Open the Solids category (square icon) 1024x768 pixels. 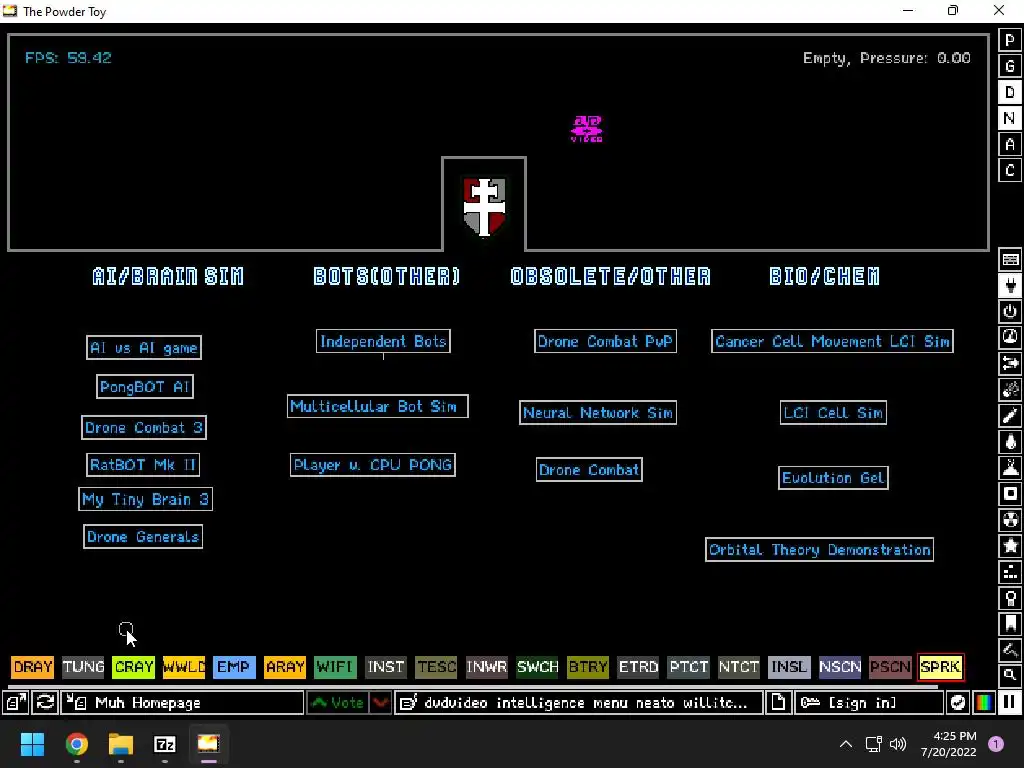1010,494
